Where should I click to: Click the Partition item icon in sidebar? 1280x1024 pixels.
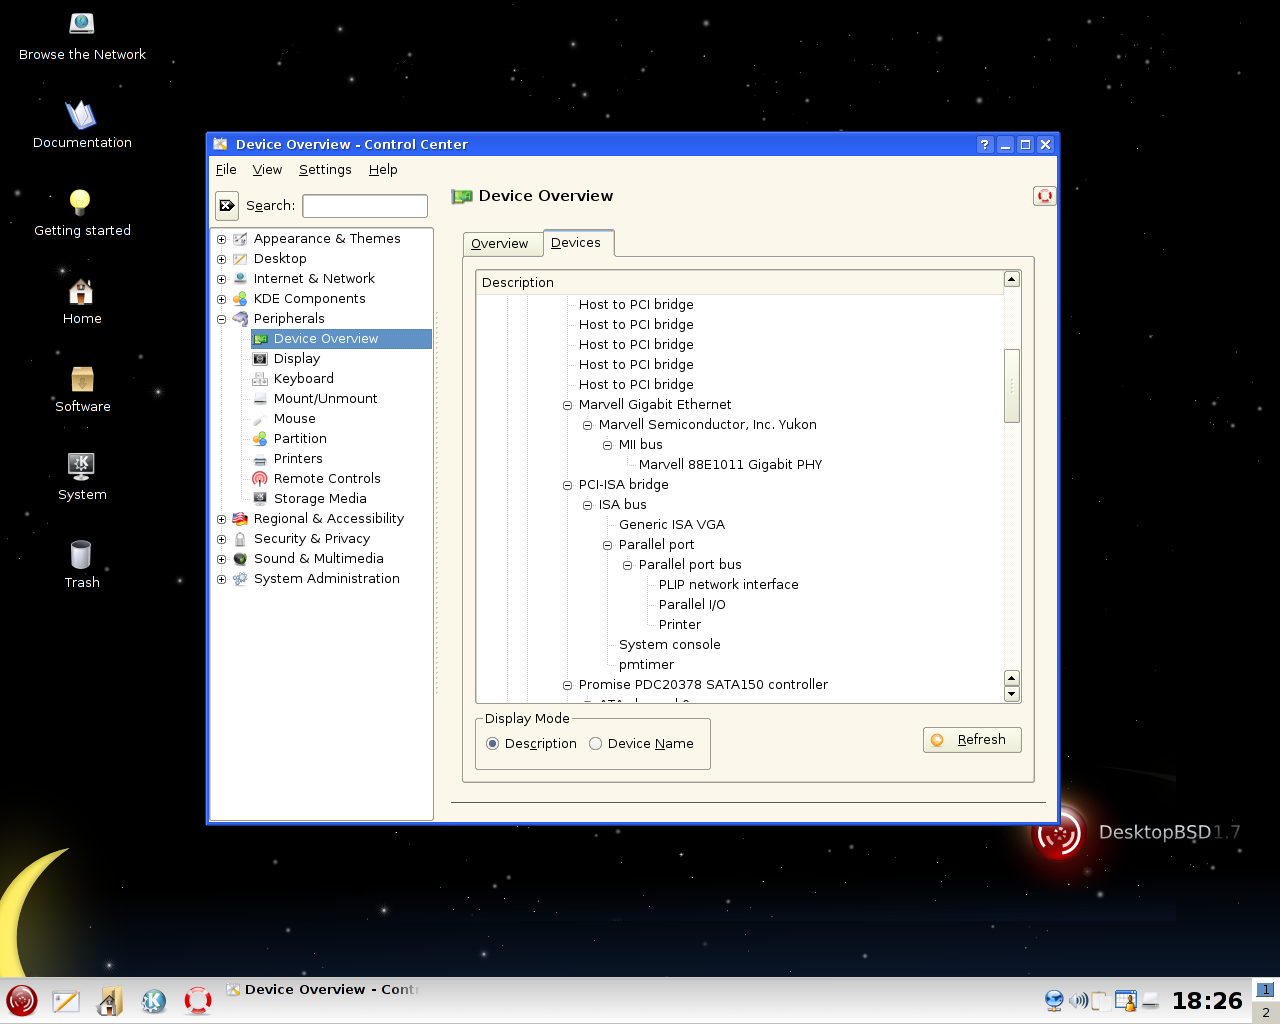(260, 439)
